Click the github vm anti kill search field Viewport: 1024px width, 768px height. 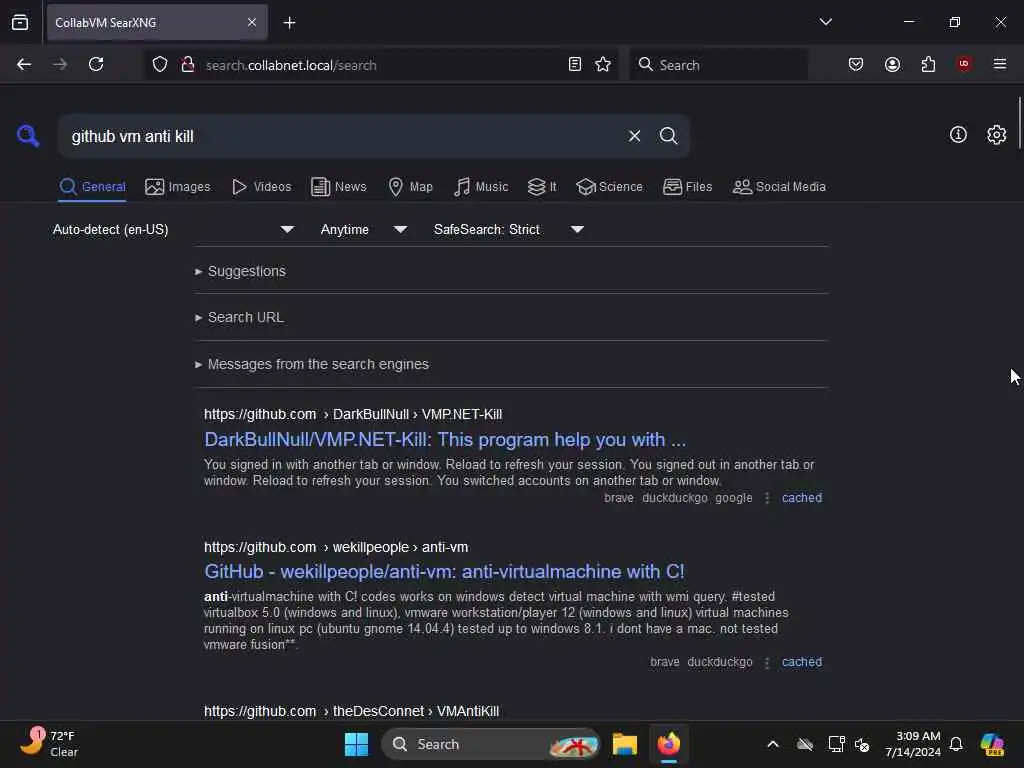coord(343,136)
